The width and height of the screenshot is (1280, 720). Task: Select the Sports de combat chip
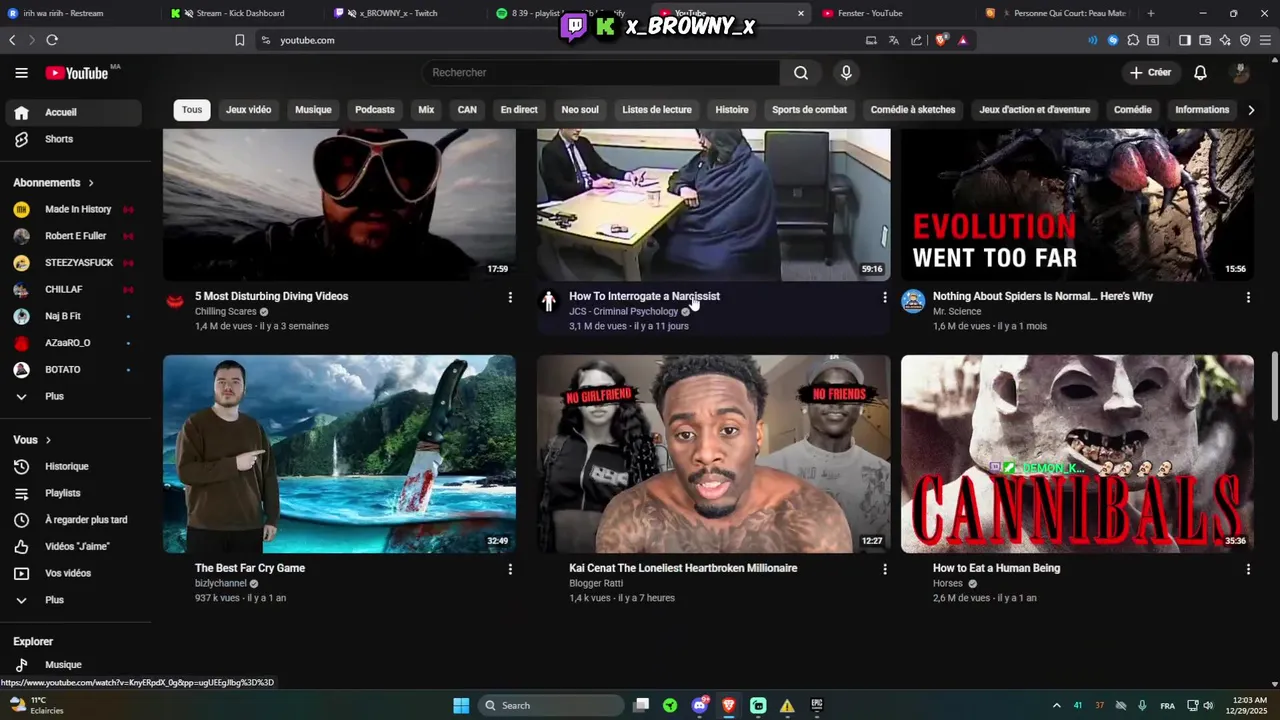[x=809, y=110]
